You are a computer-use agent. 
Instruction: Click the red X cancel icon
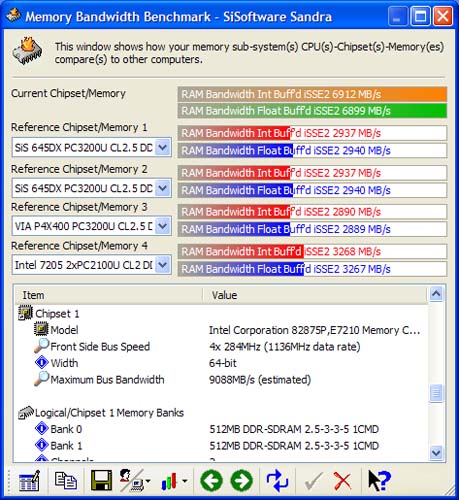[342, 481]
